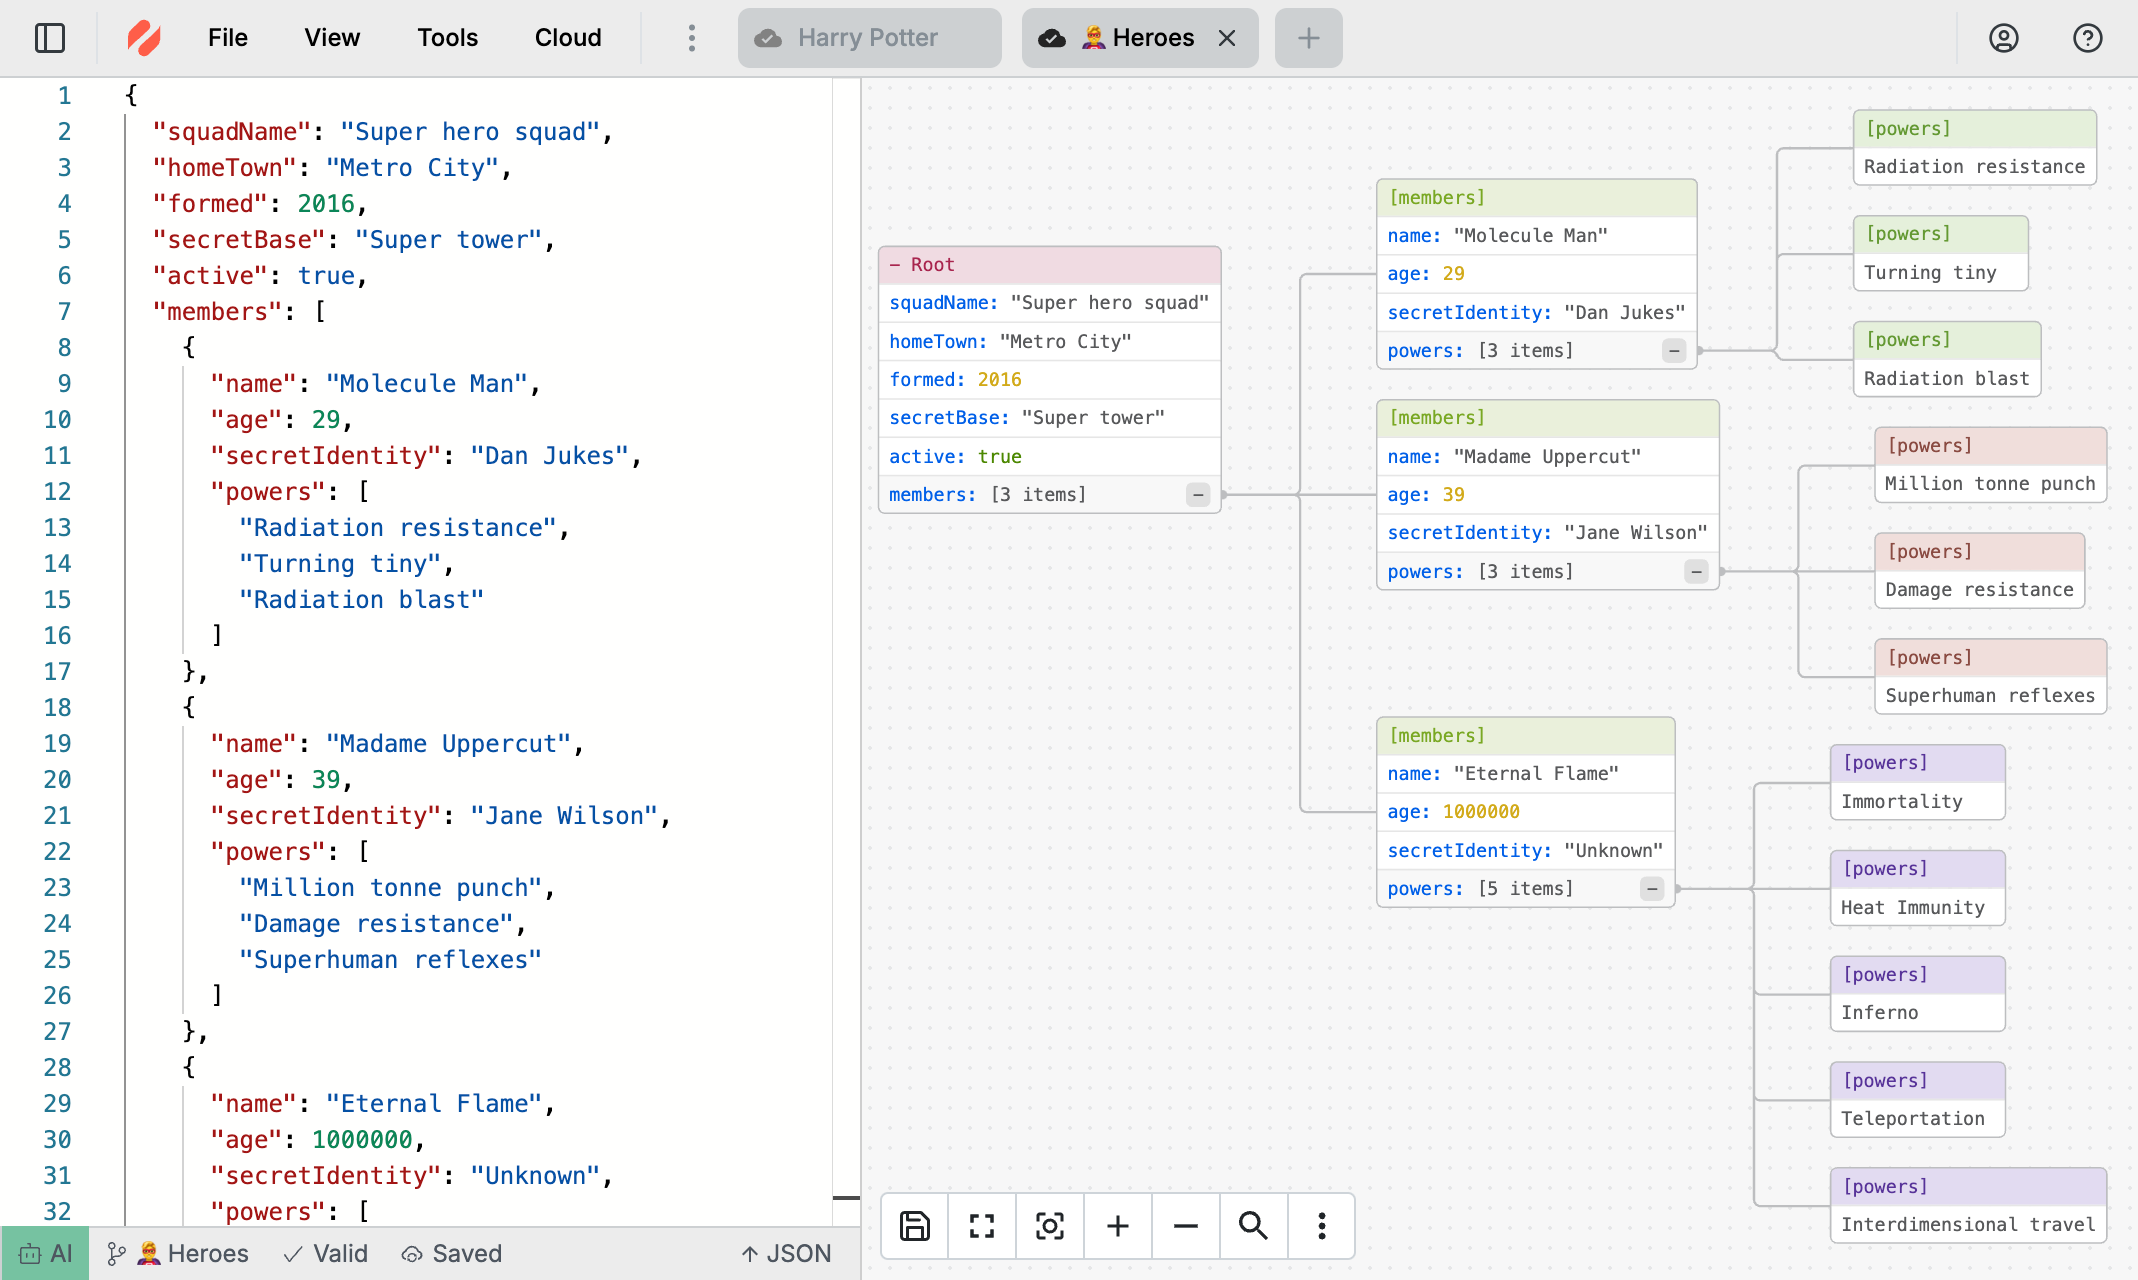Image resolution: width=2138 pixels, height=1280 pixels.
Task: Click name "Madame Uppercut" in graph
Action: 1547,457
